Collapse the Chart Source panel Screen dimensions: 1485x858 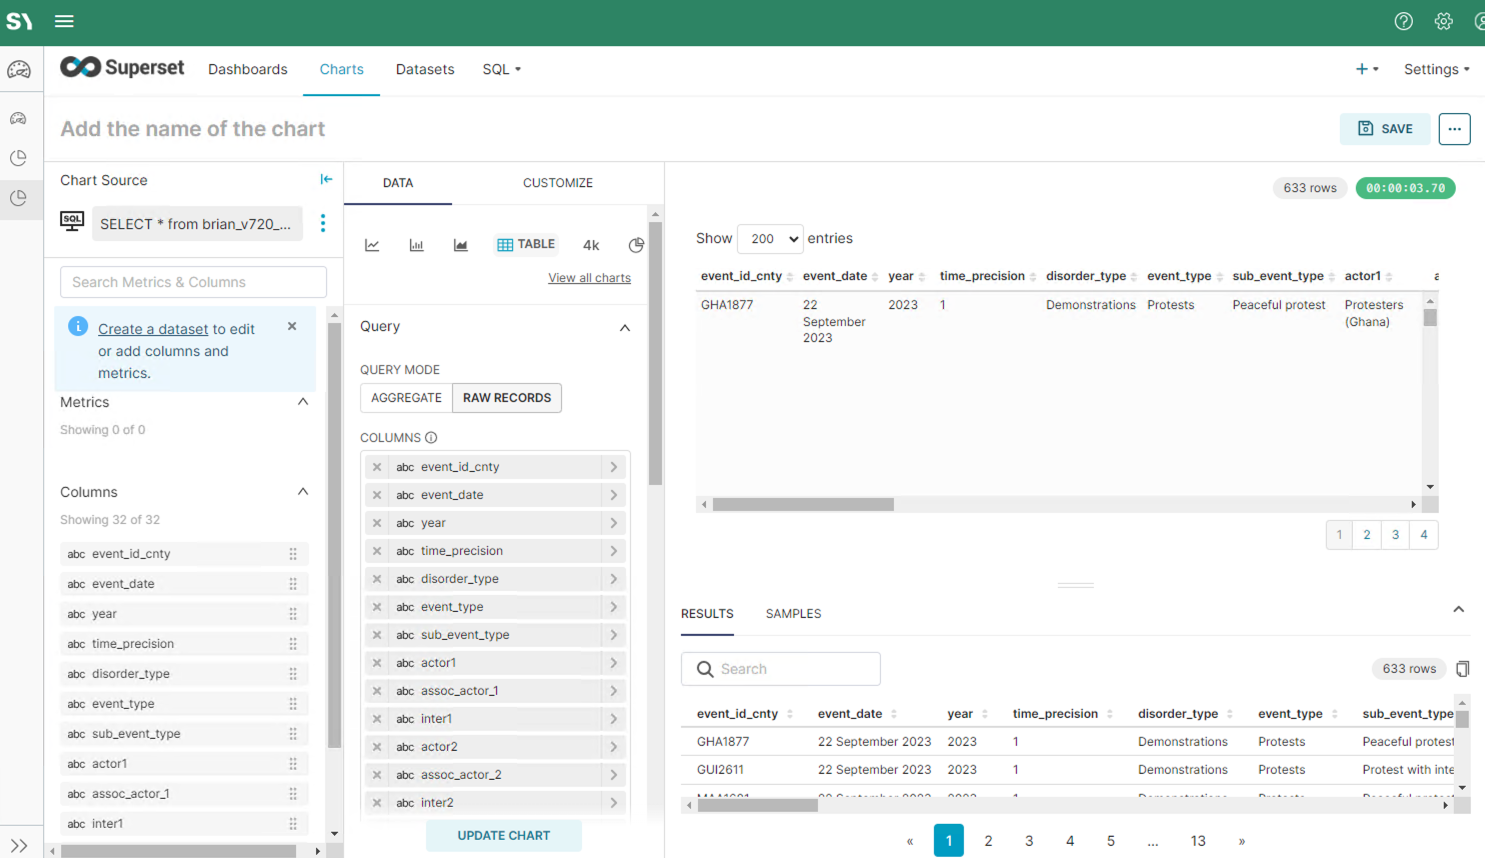pyautogui.click(x=326, y=179)
